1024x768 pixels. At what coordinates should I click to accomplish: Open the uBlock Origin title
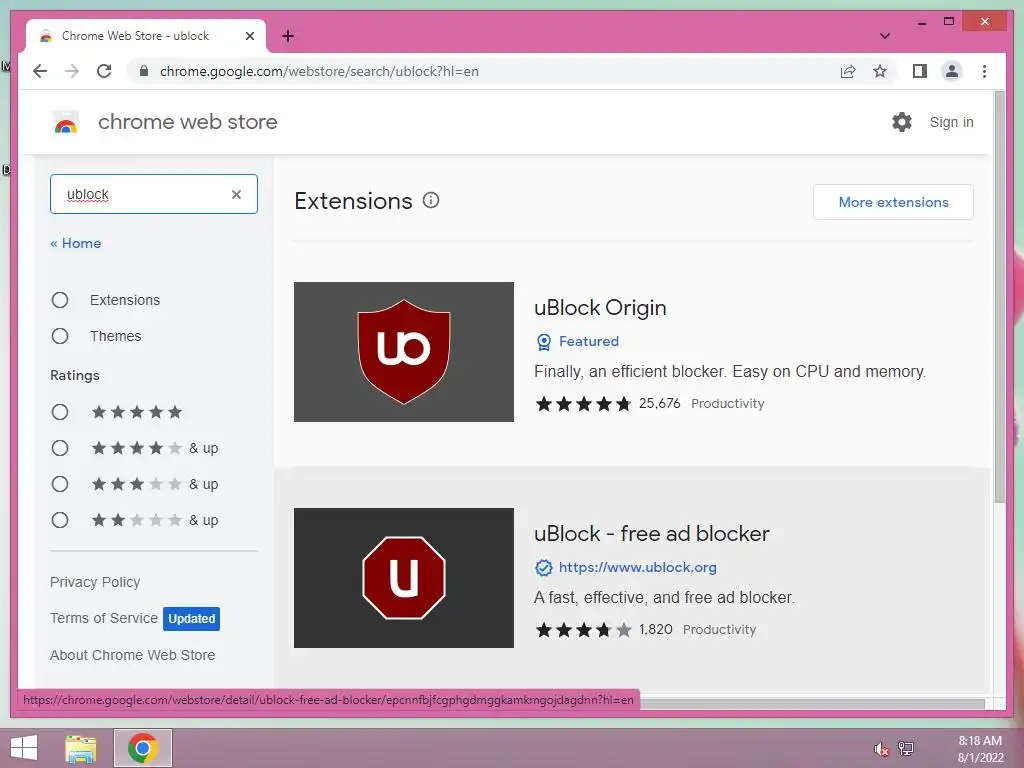pyautogui.click(x=600, y=308)
